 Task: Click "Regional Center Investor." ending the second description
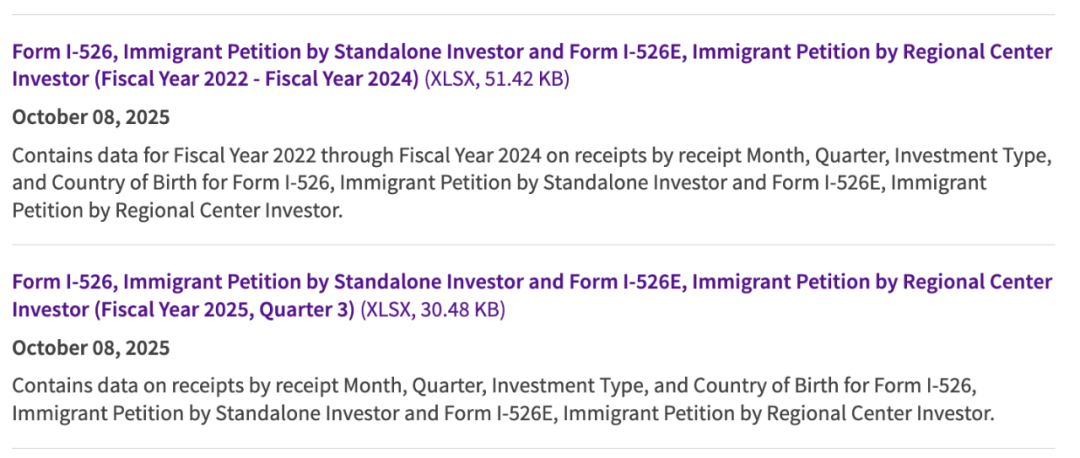coord(895,412)
